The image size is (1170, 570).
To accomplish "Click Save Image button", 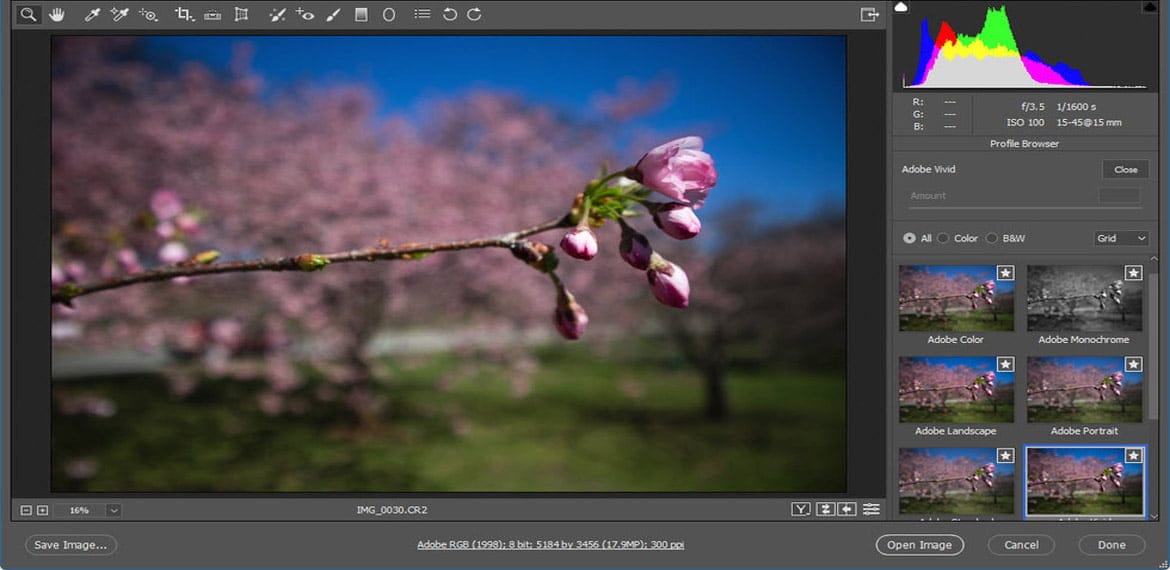I will point(71,545).
